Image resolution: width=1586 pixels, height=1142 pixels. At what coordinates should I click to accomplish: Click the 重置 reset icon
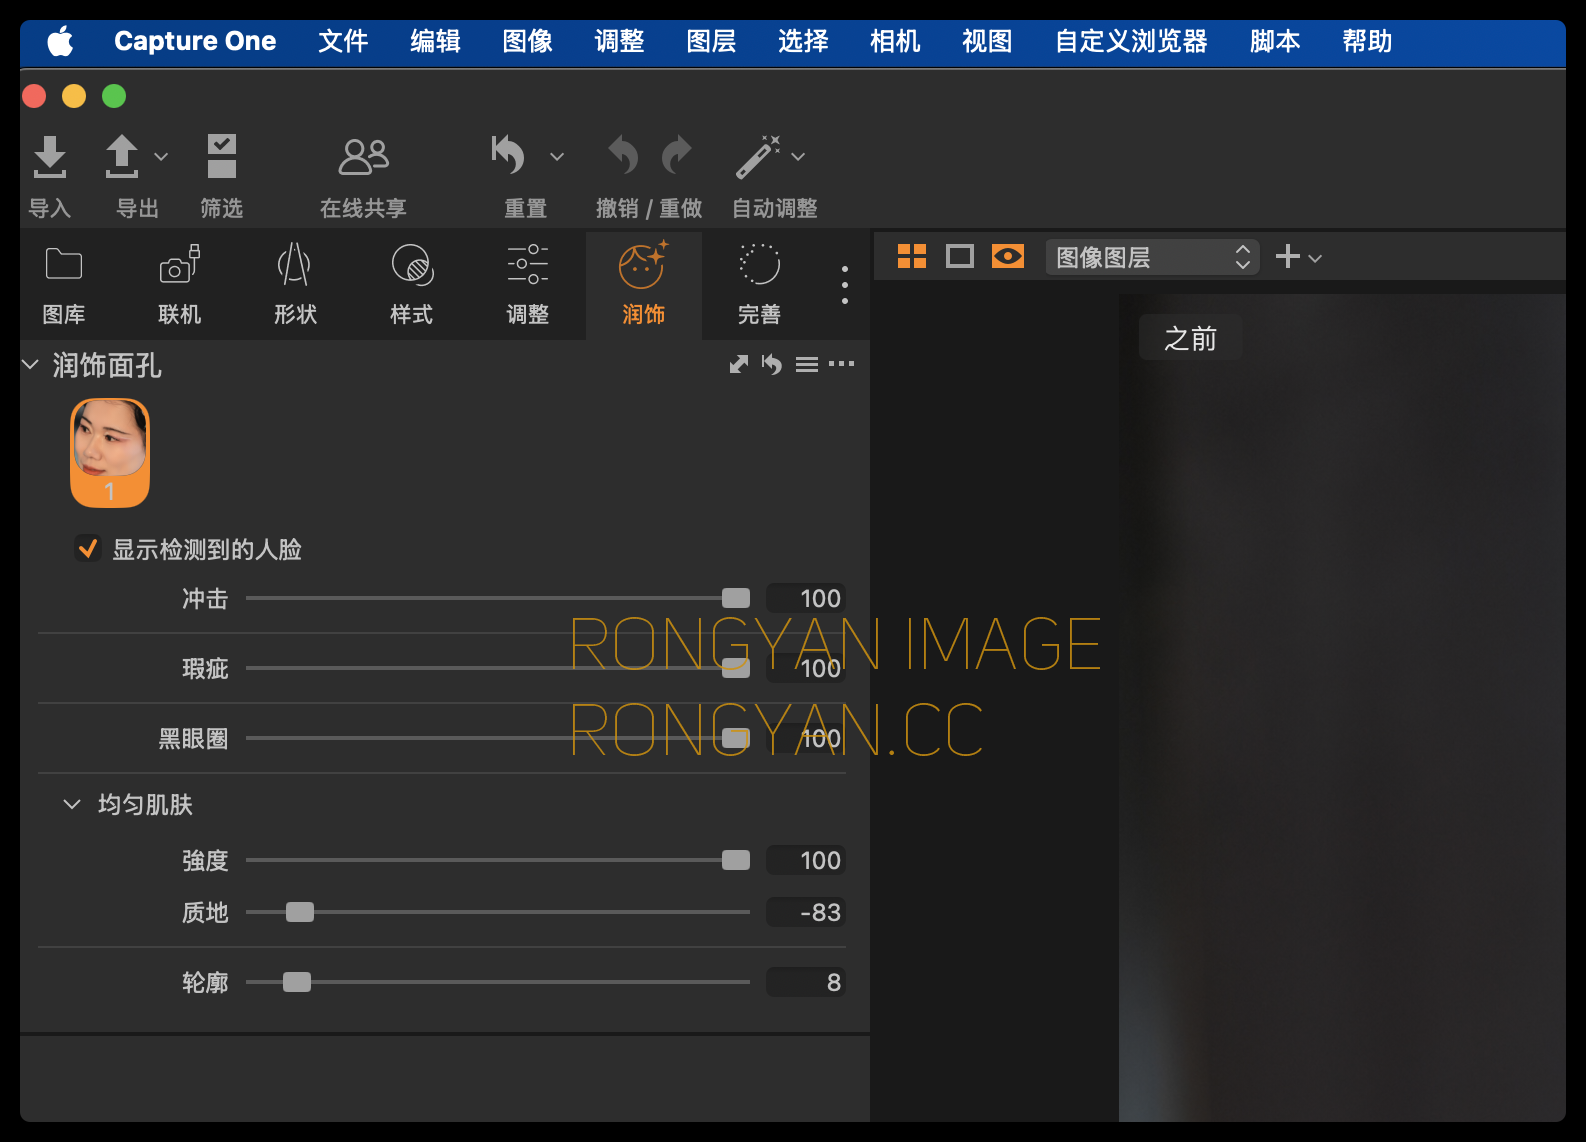click(509, 156)
